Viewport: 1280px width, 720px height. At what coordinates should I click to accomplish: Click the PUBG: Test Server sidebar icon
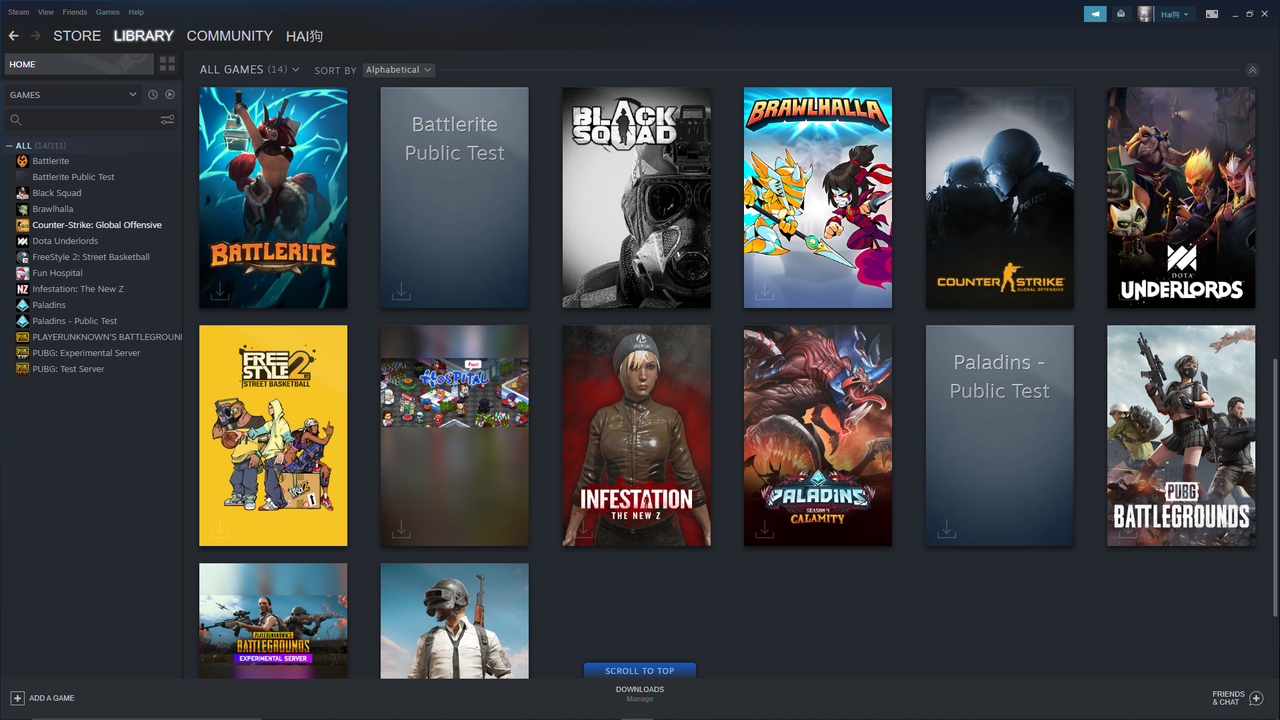click(x=23, y=369)
